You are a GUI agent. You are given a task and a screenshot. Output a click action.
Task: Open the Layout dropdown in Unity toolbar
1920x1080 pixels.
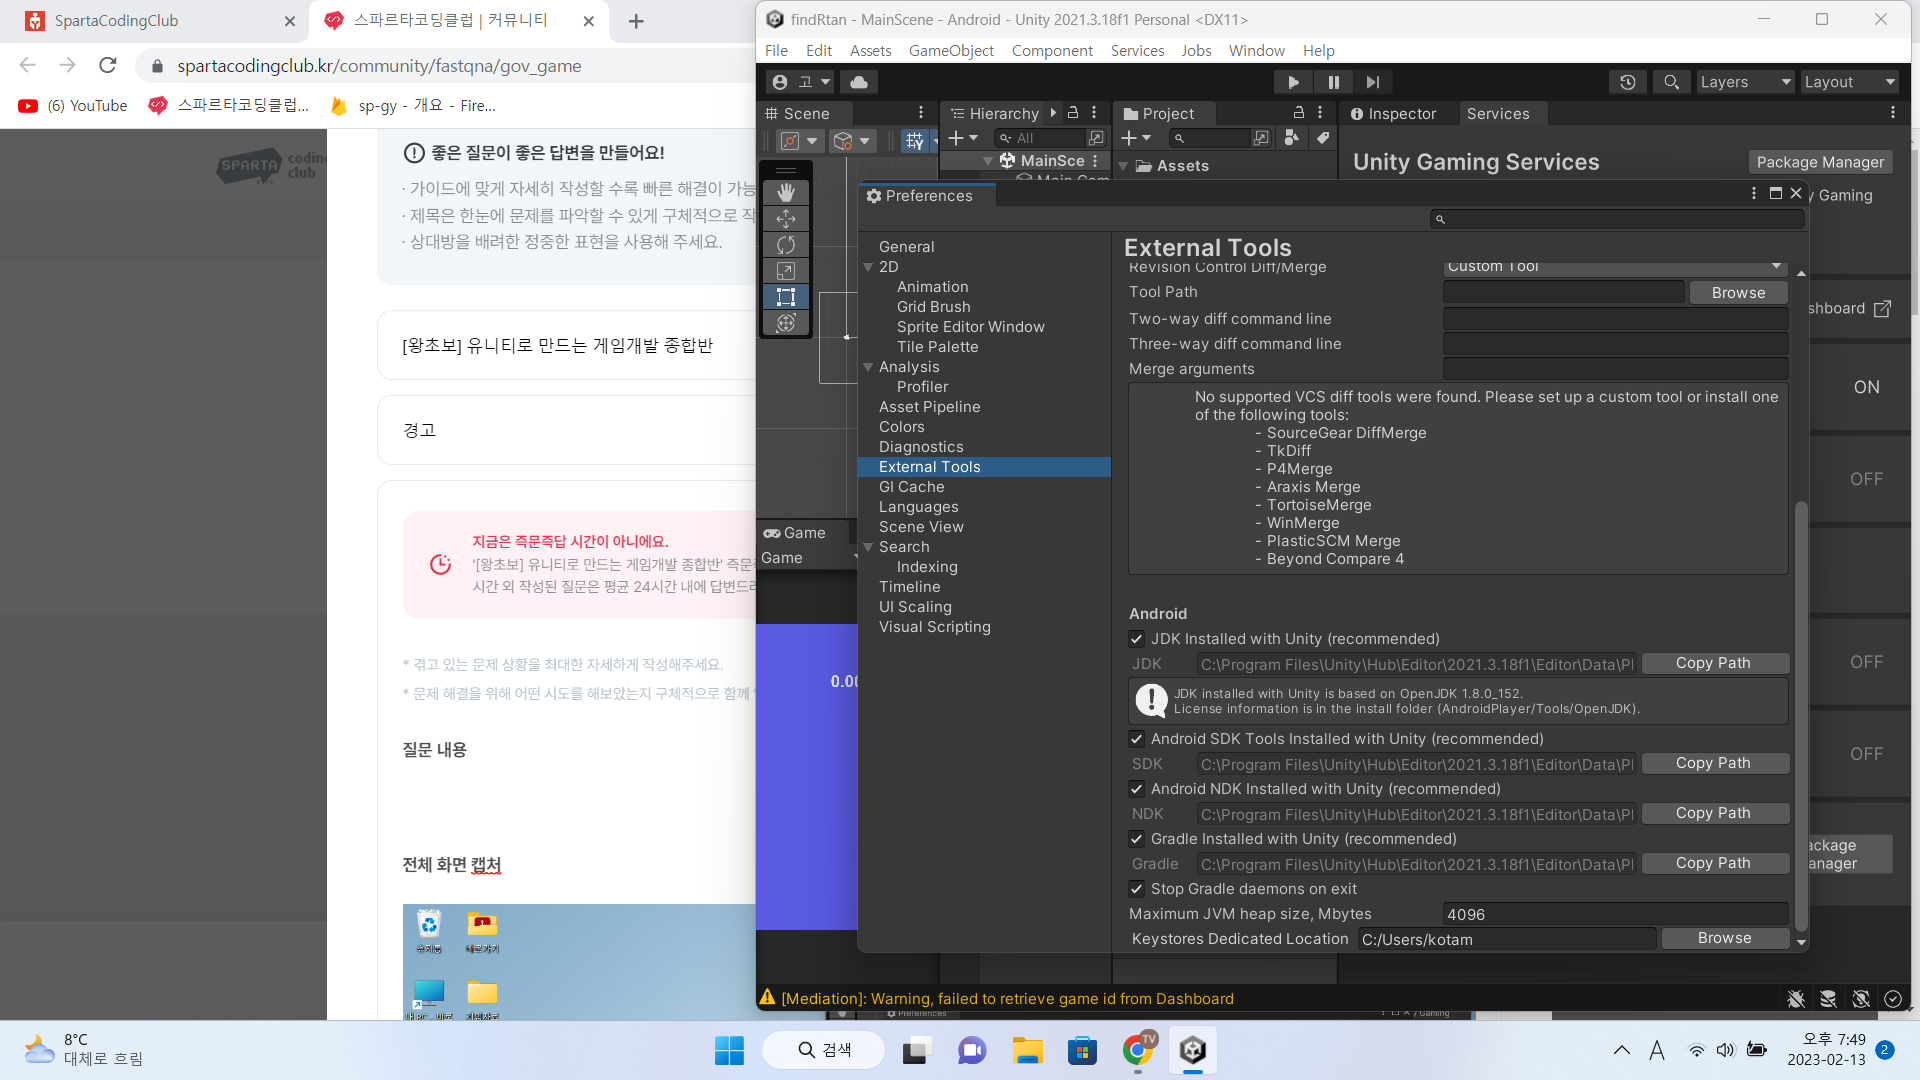click(x=1850, y=82)
